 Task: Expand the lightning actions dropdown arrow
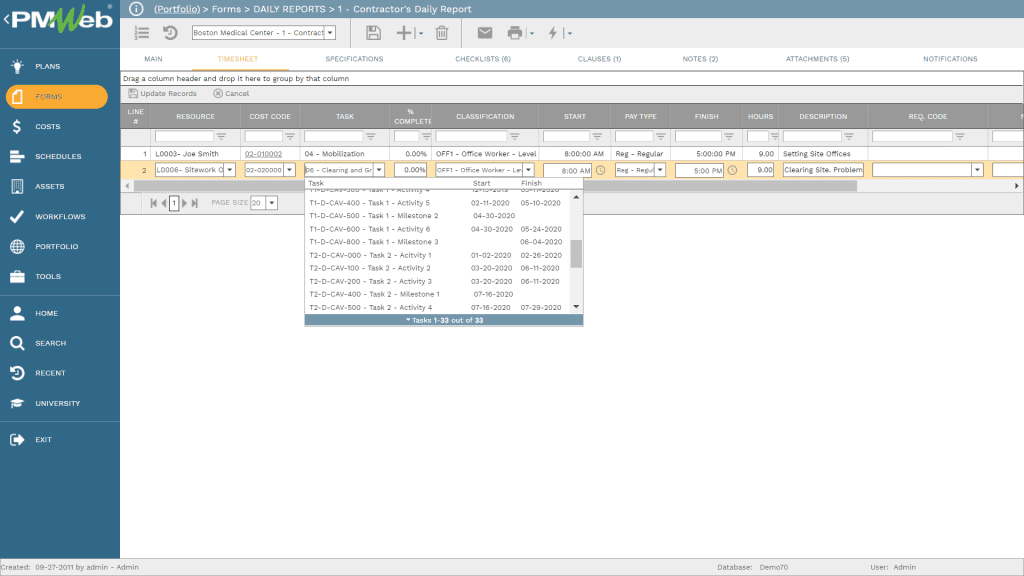click(569, 33)
